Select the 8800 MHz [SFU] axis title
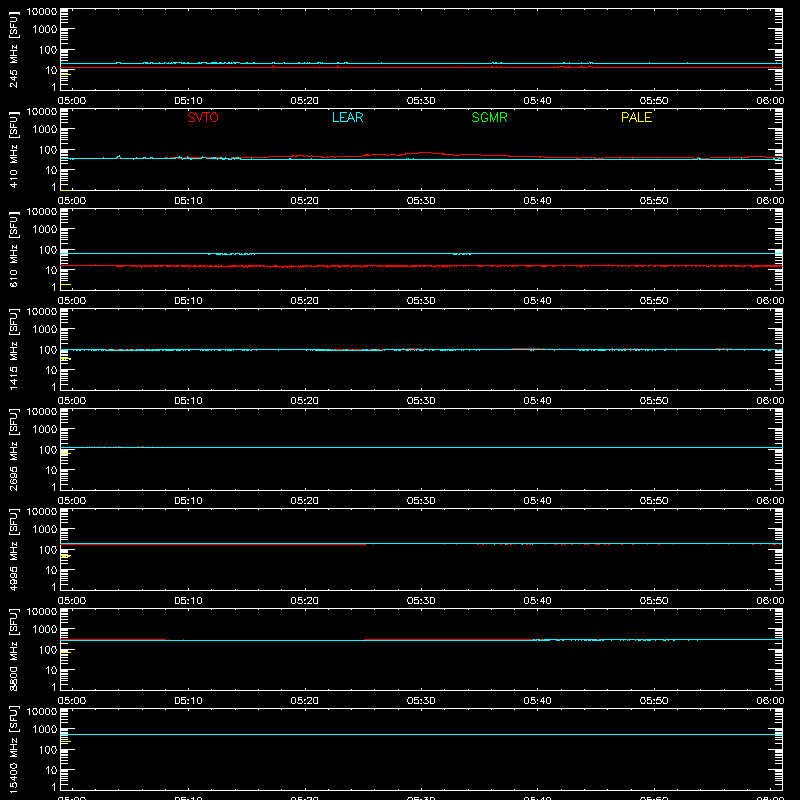800x800 pixels. click(13, 649)
